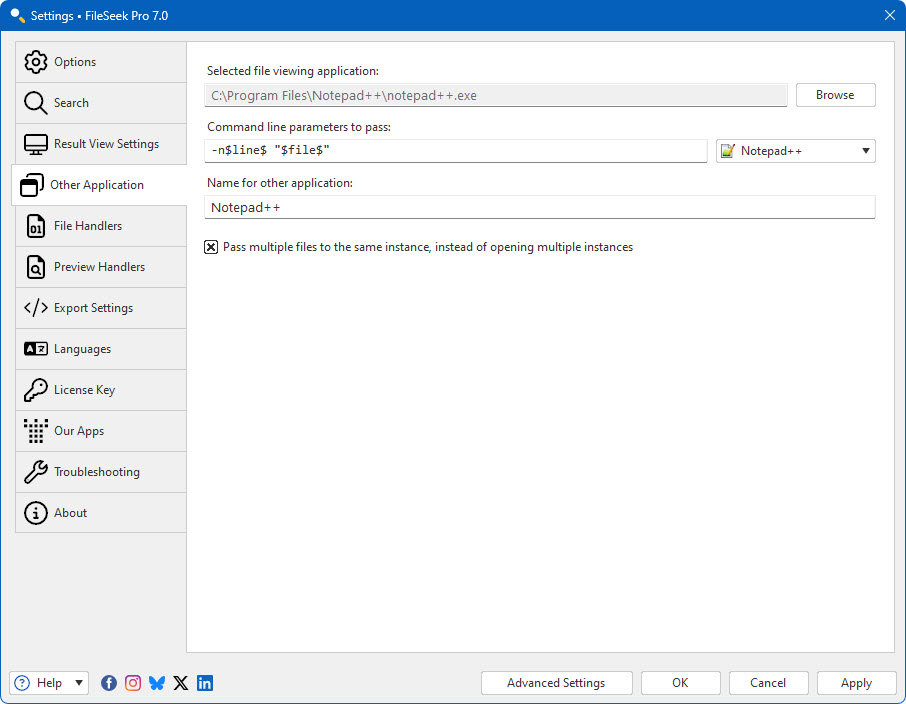
Task: Click the Troubleshooting wrench icon
Action: tap(35, 472)
